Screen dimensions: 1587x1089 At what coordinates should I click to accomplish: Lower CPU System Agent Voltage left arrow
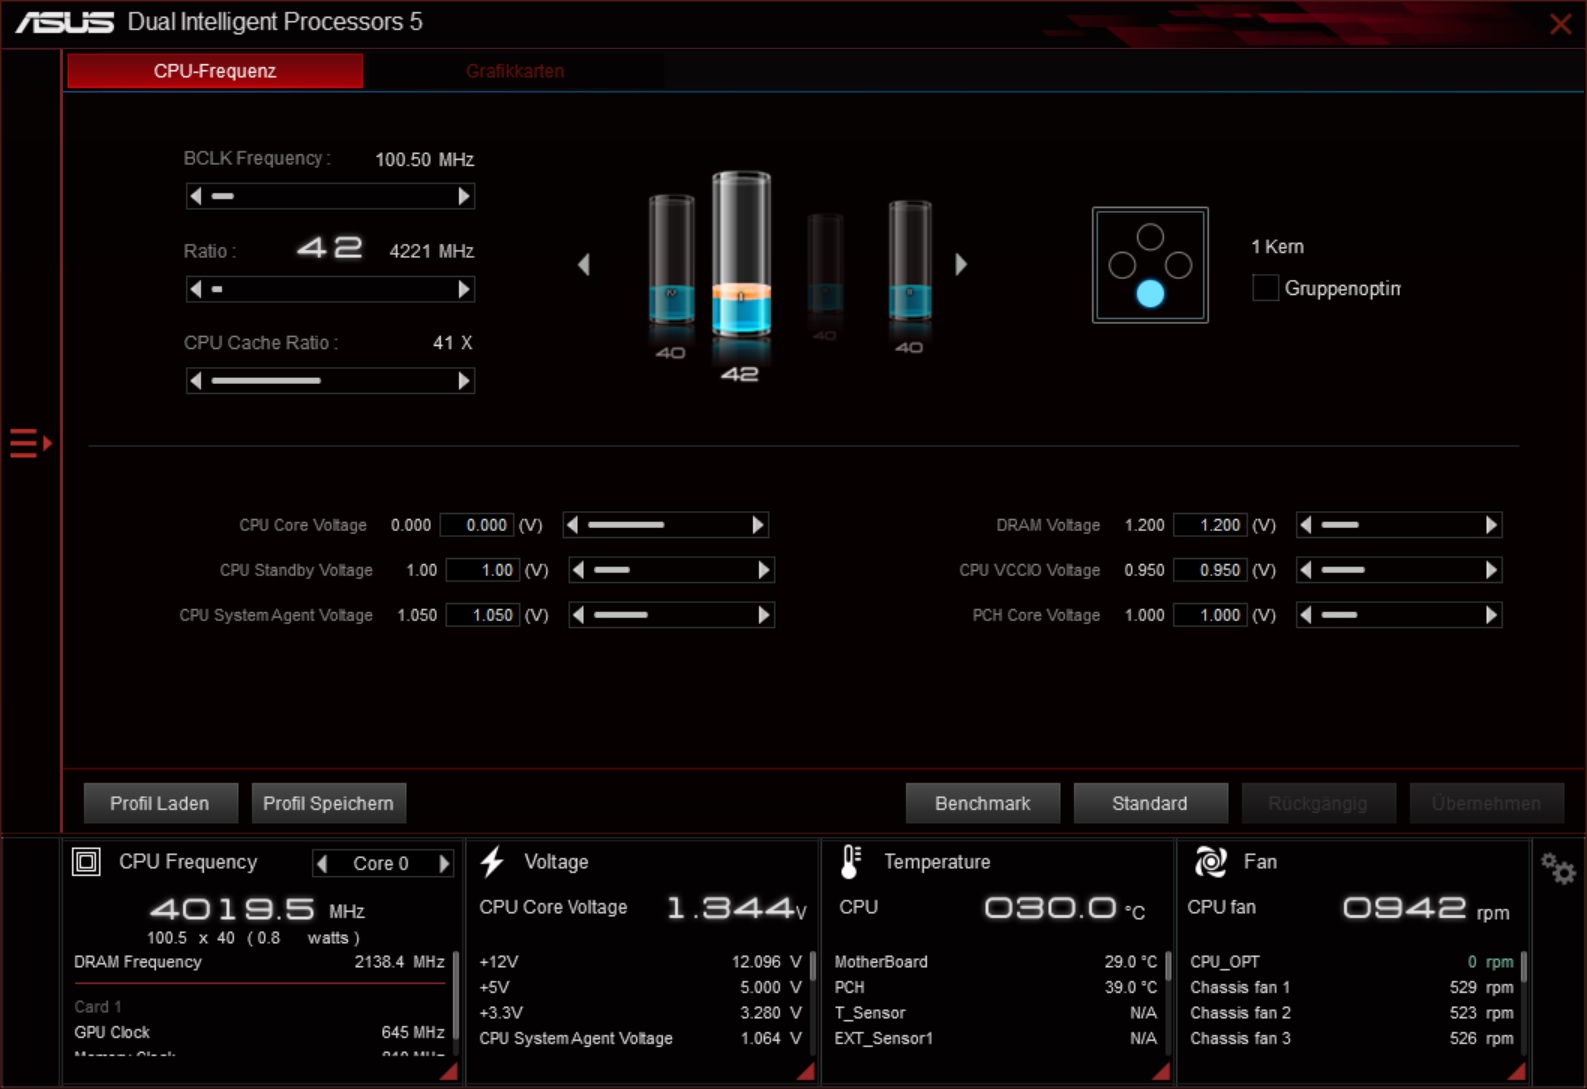coord(578,615)
